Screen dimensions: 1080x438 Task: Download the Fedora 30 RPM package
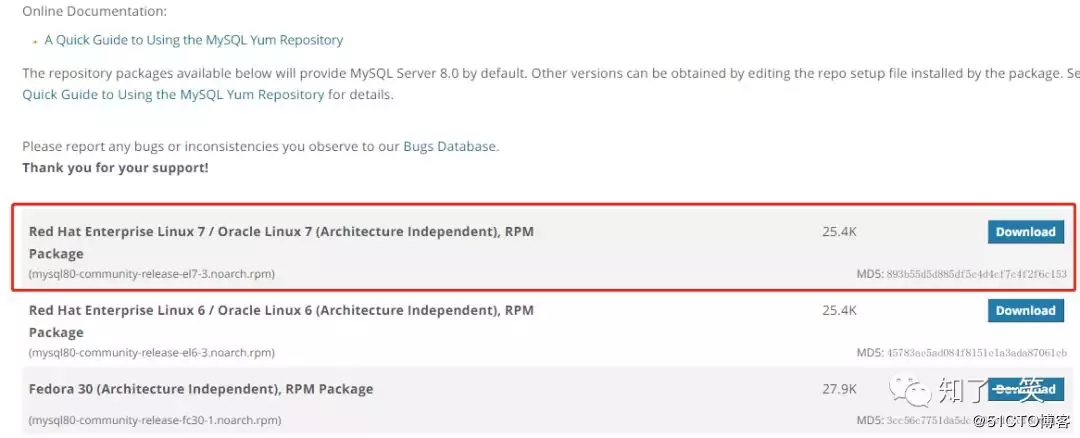pos(1026,389)
